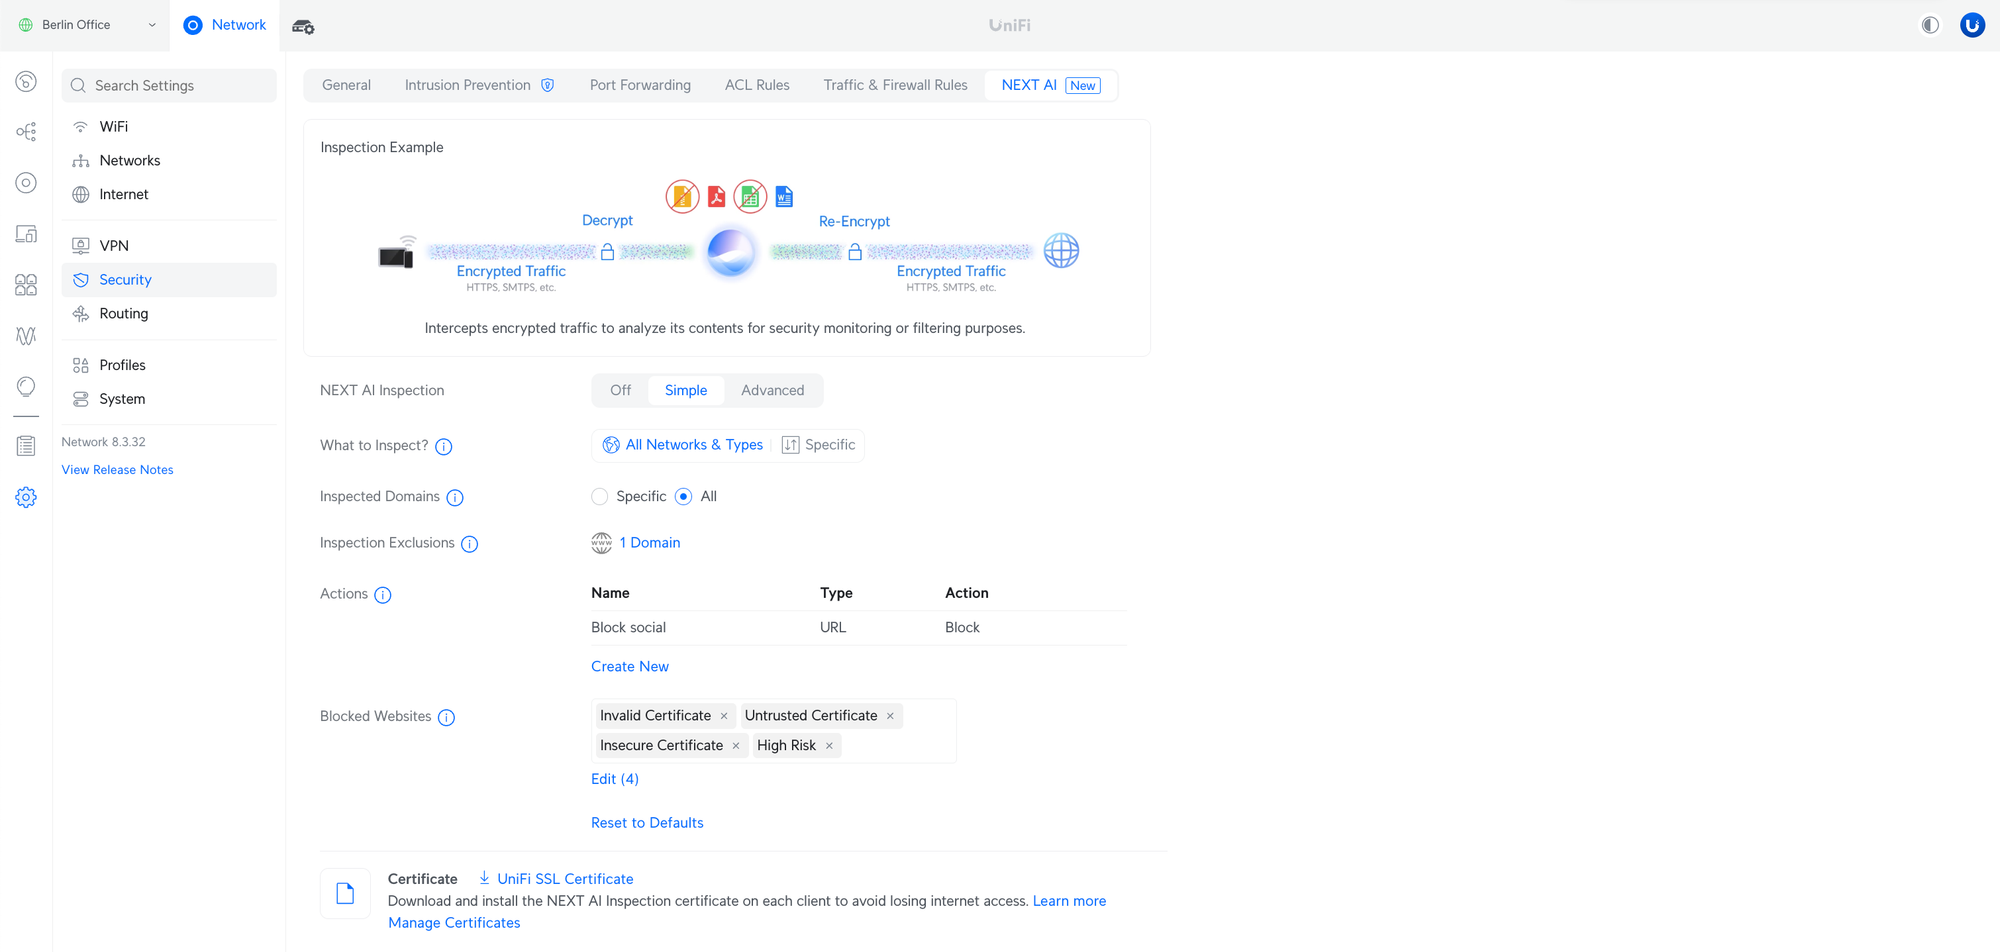The image size is (2000, 952).
Task: Click info icon next to What to Inspect
Action: (444, 447)
